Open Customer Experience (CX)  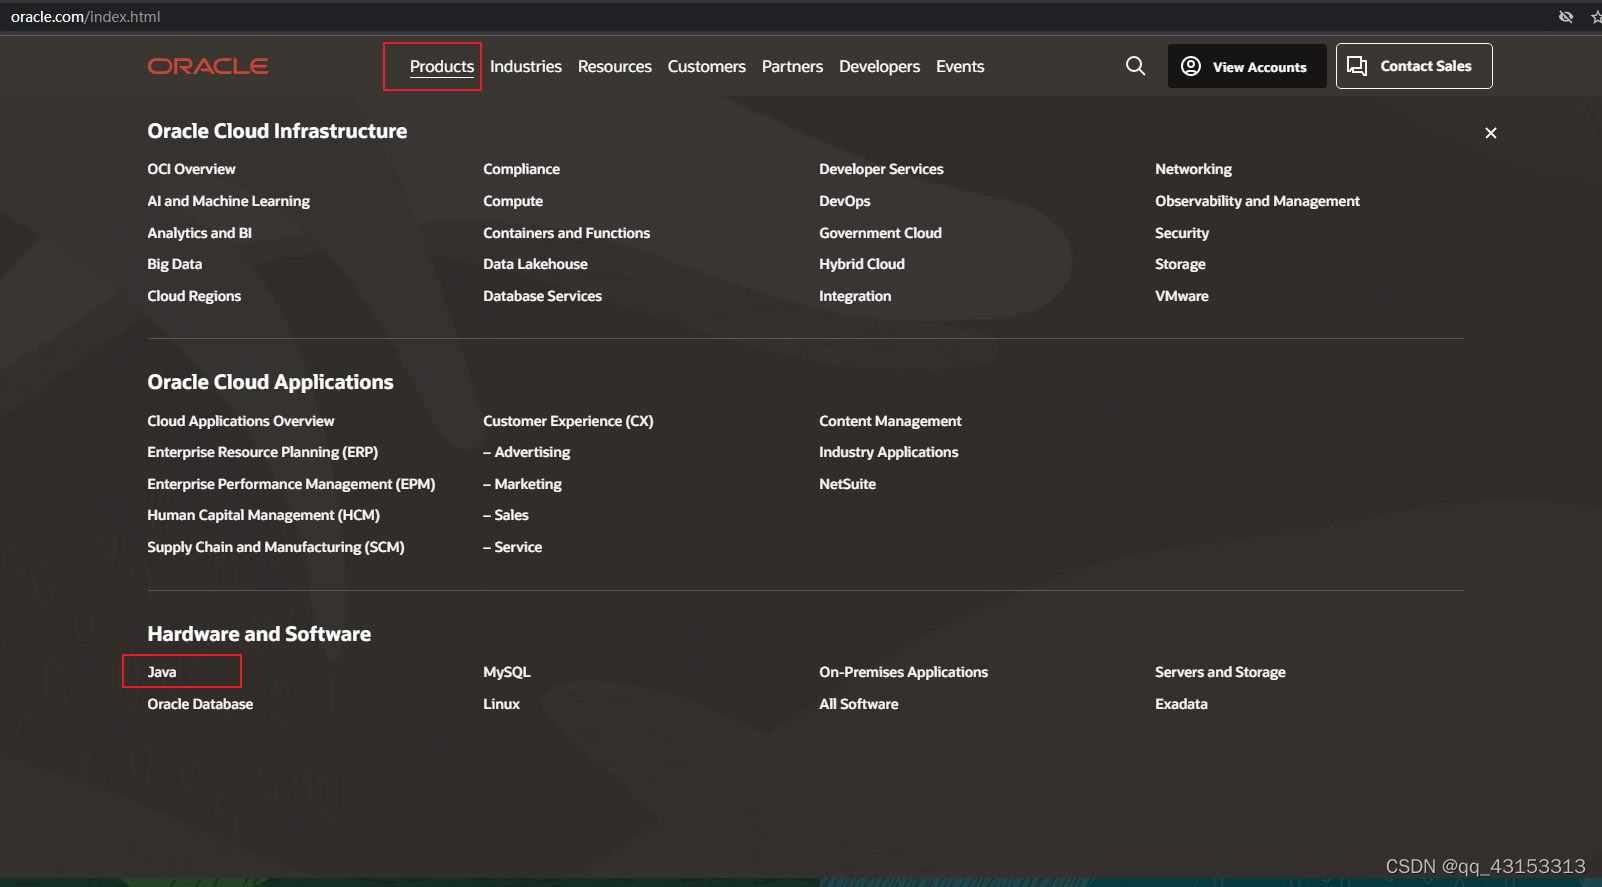pyautogui.click(x=568, y=421)
